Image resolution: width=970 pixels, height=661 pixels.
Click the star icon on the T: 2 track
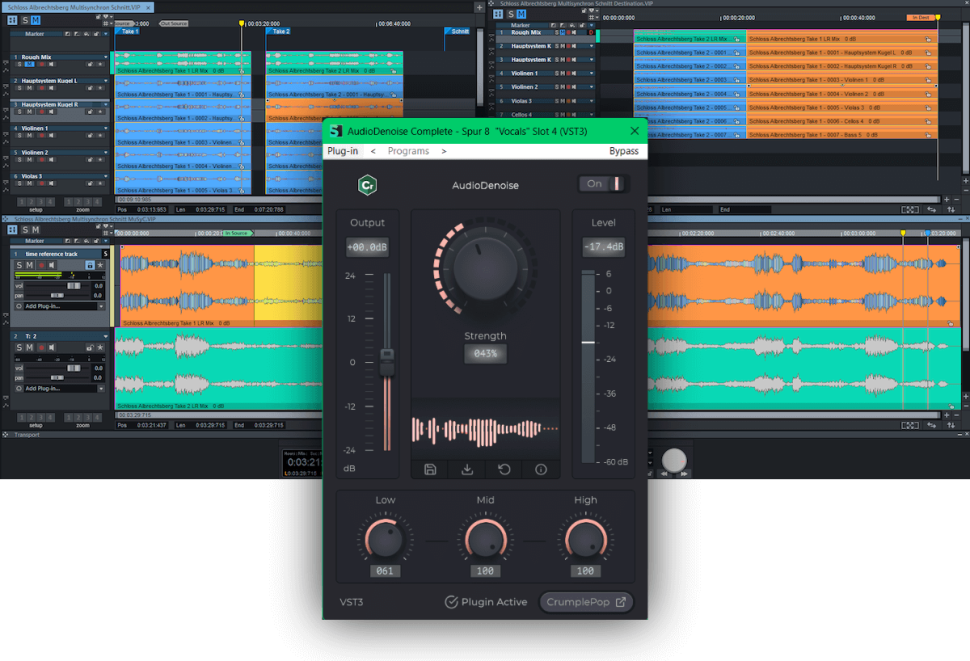pos(100,347)
